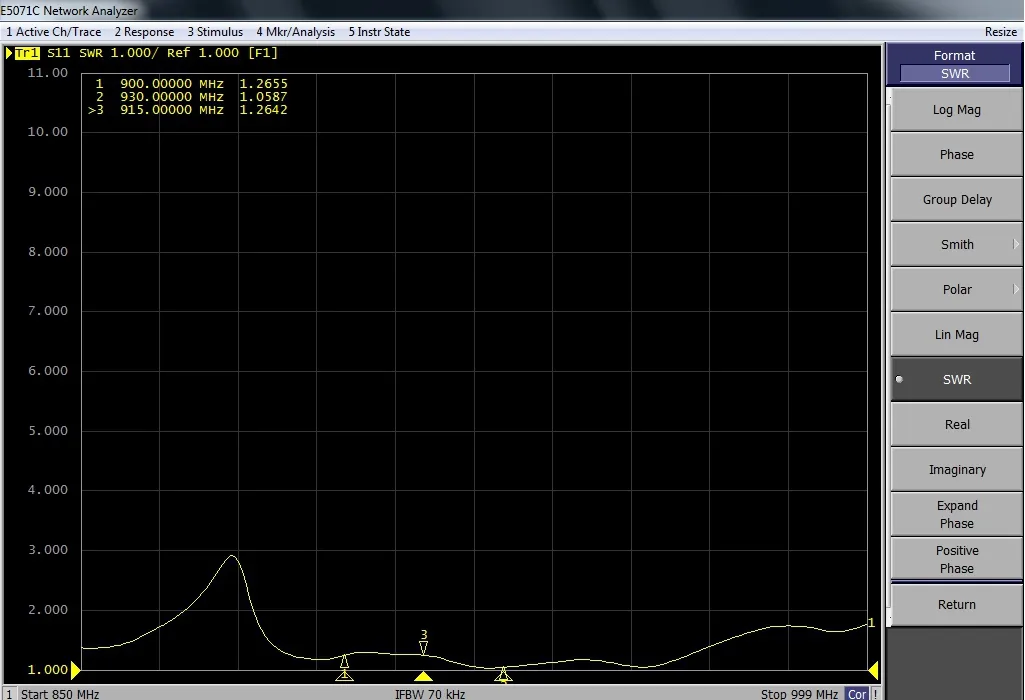Select marker 3 triangle on the trace

click(x=423, y=648)
